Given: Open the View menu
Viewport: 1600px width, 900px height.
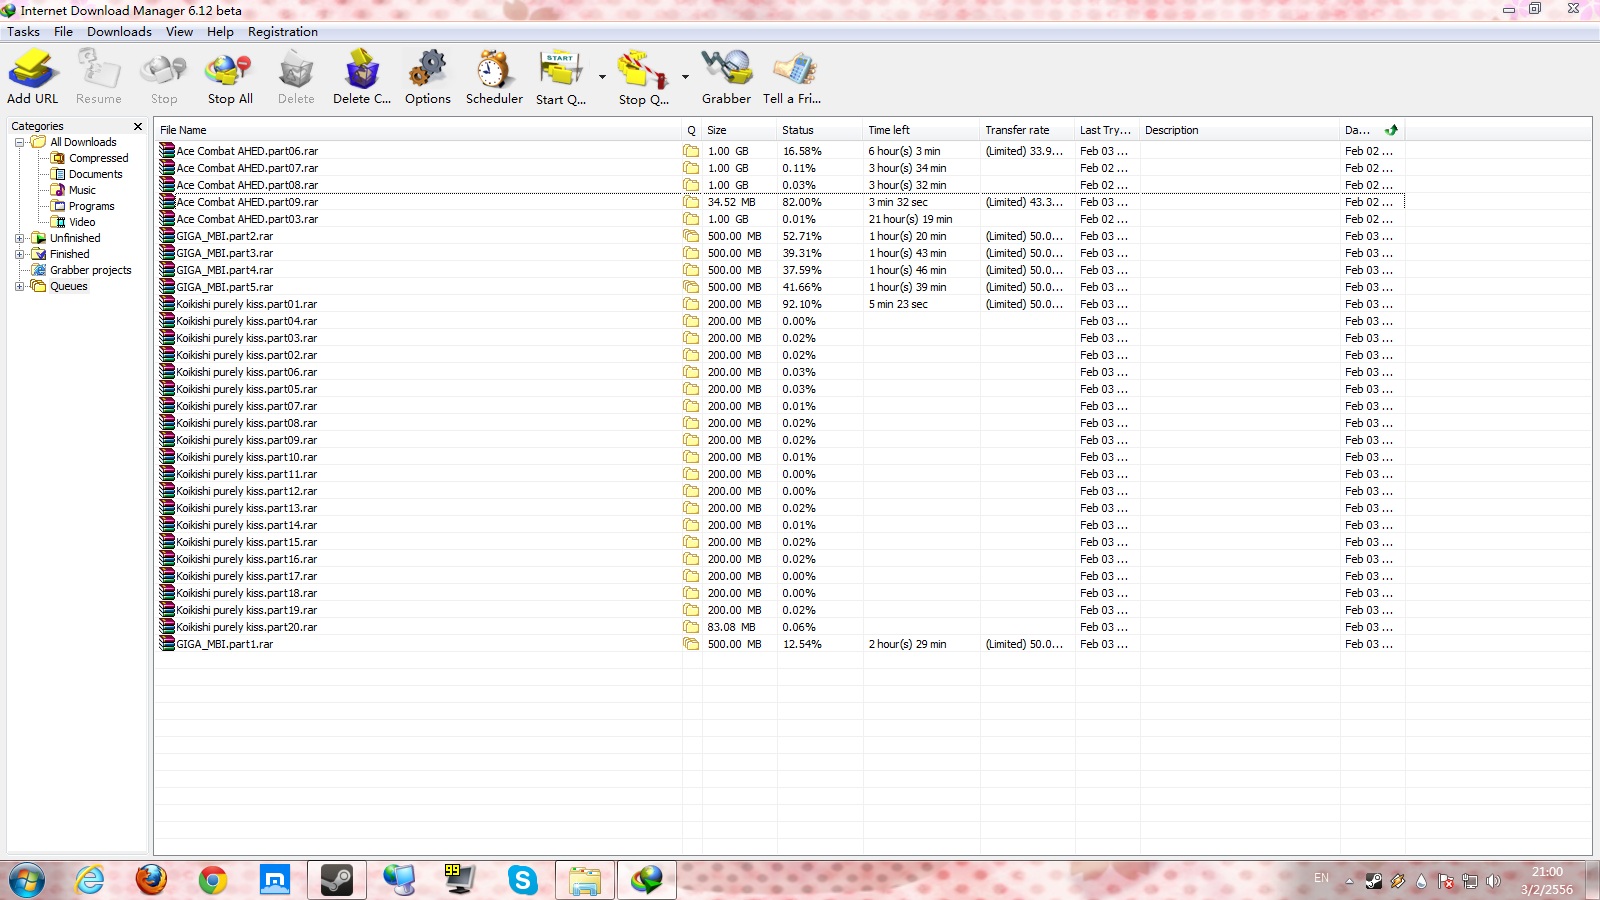Looking at the screenshot, I should [x=179, y=32].
